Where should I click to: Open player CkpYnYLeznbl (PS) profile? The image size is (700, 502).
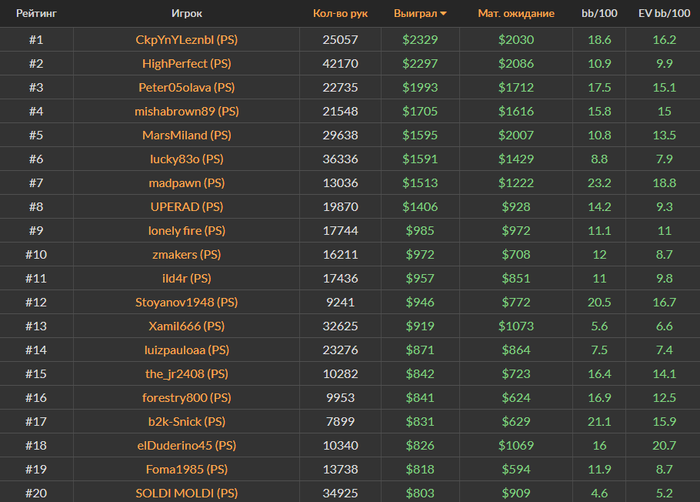click(x=187, y=40)
